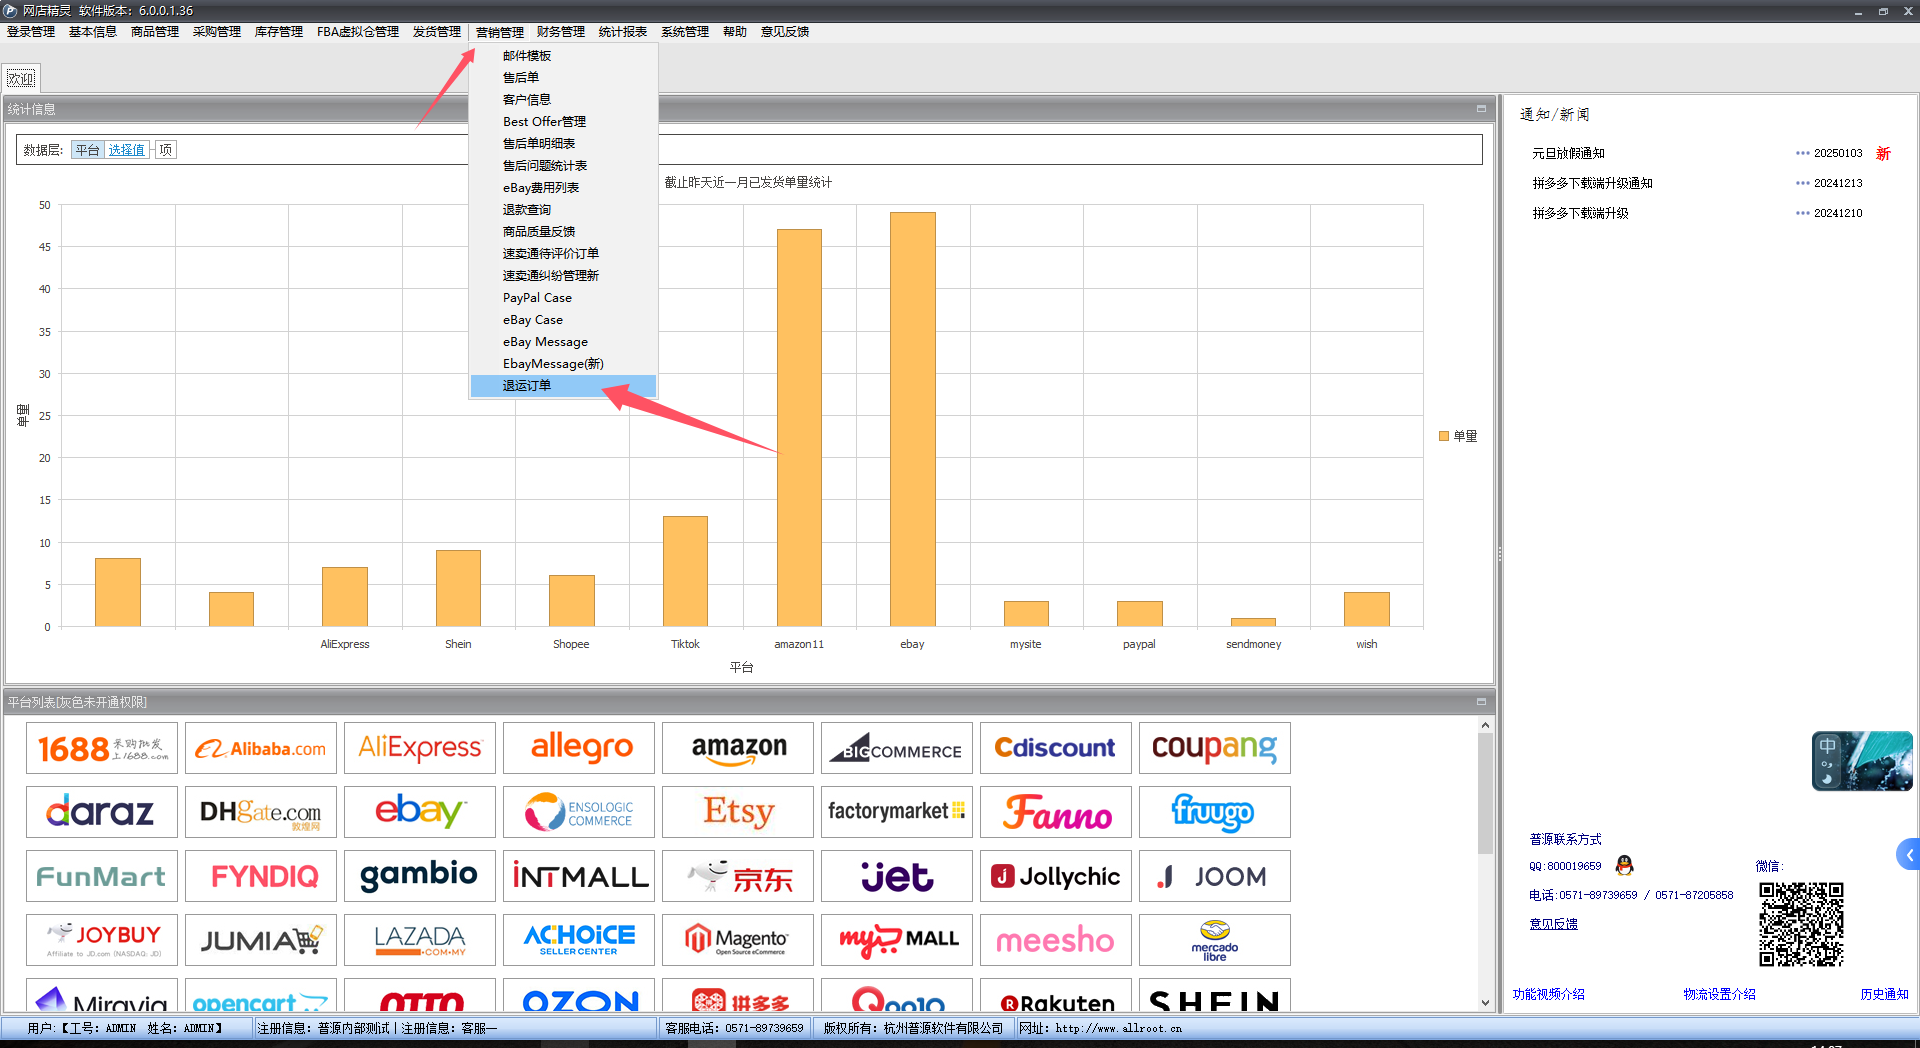Open the 物流设置介绍 link
The width and height of the screenshot is (1920, 1048).
(x=1719, y=994)
